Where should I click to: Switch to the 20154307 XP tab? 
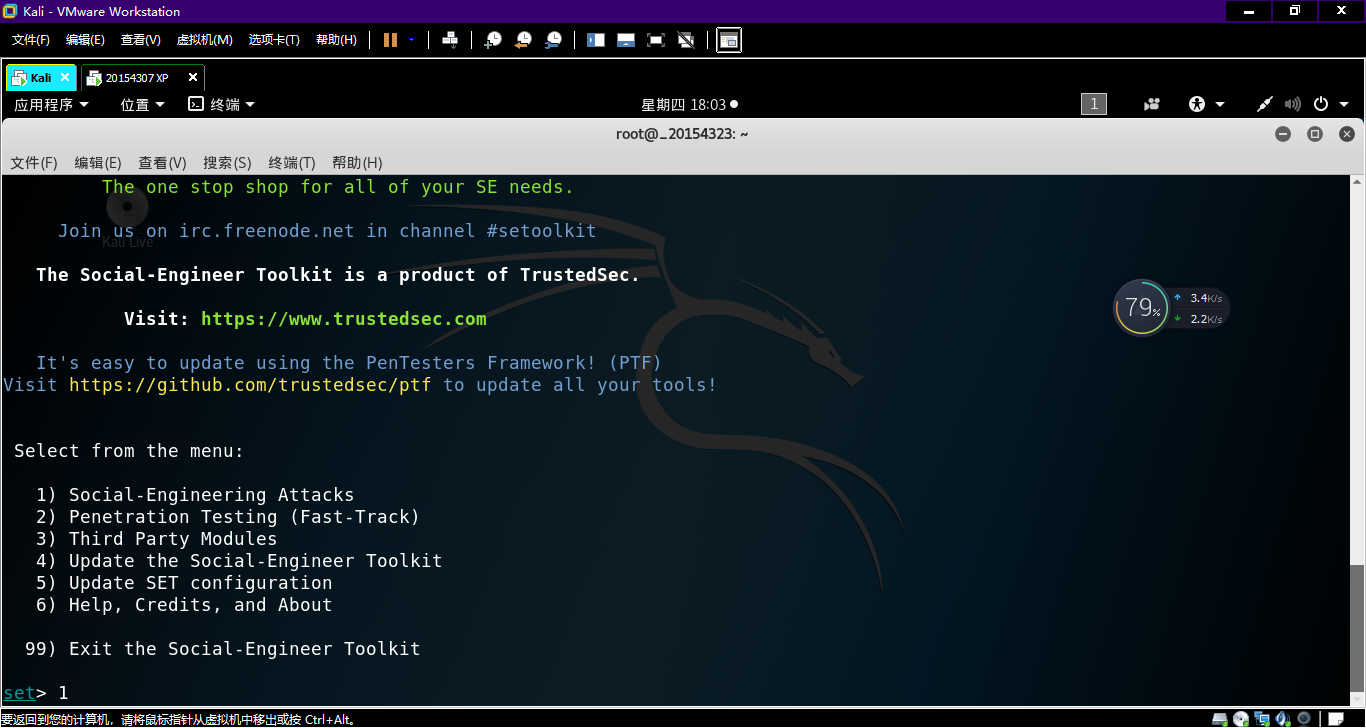[137, 77]
